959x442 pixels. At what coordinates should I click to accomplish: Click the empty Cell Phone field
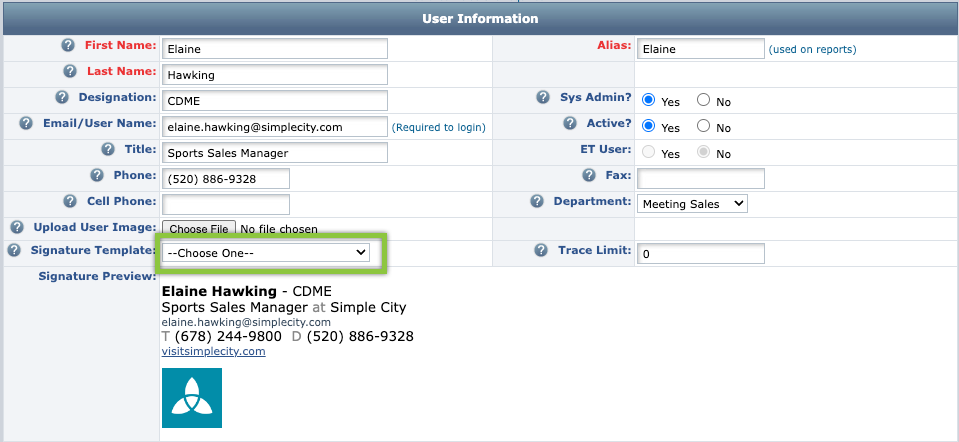226,205
